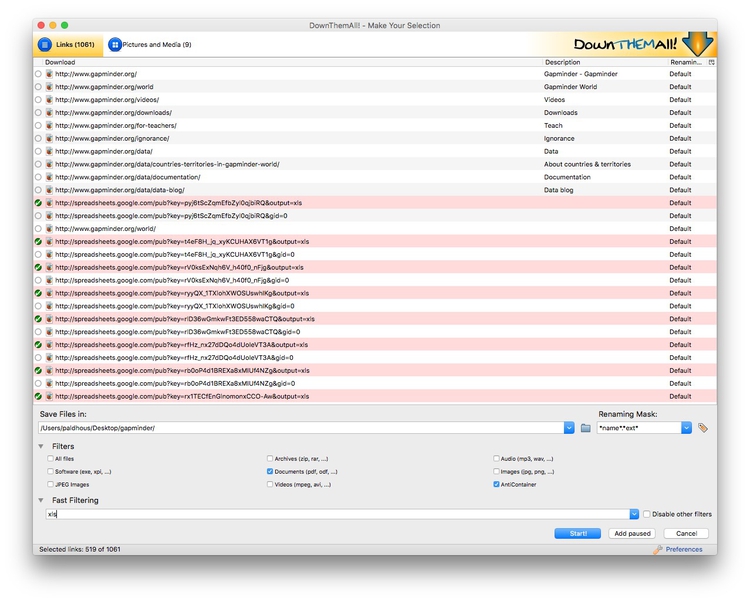The width and height of the screenshot is (750, 602).
Task: Click the Add paused button
Action: tap(632, 534)
